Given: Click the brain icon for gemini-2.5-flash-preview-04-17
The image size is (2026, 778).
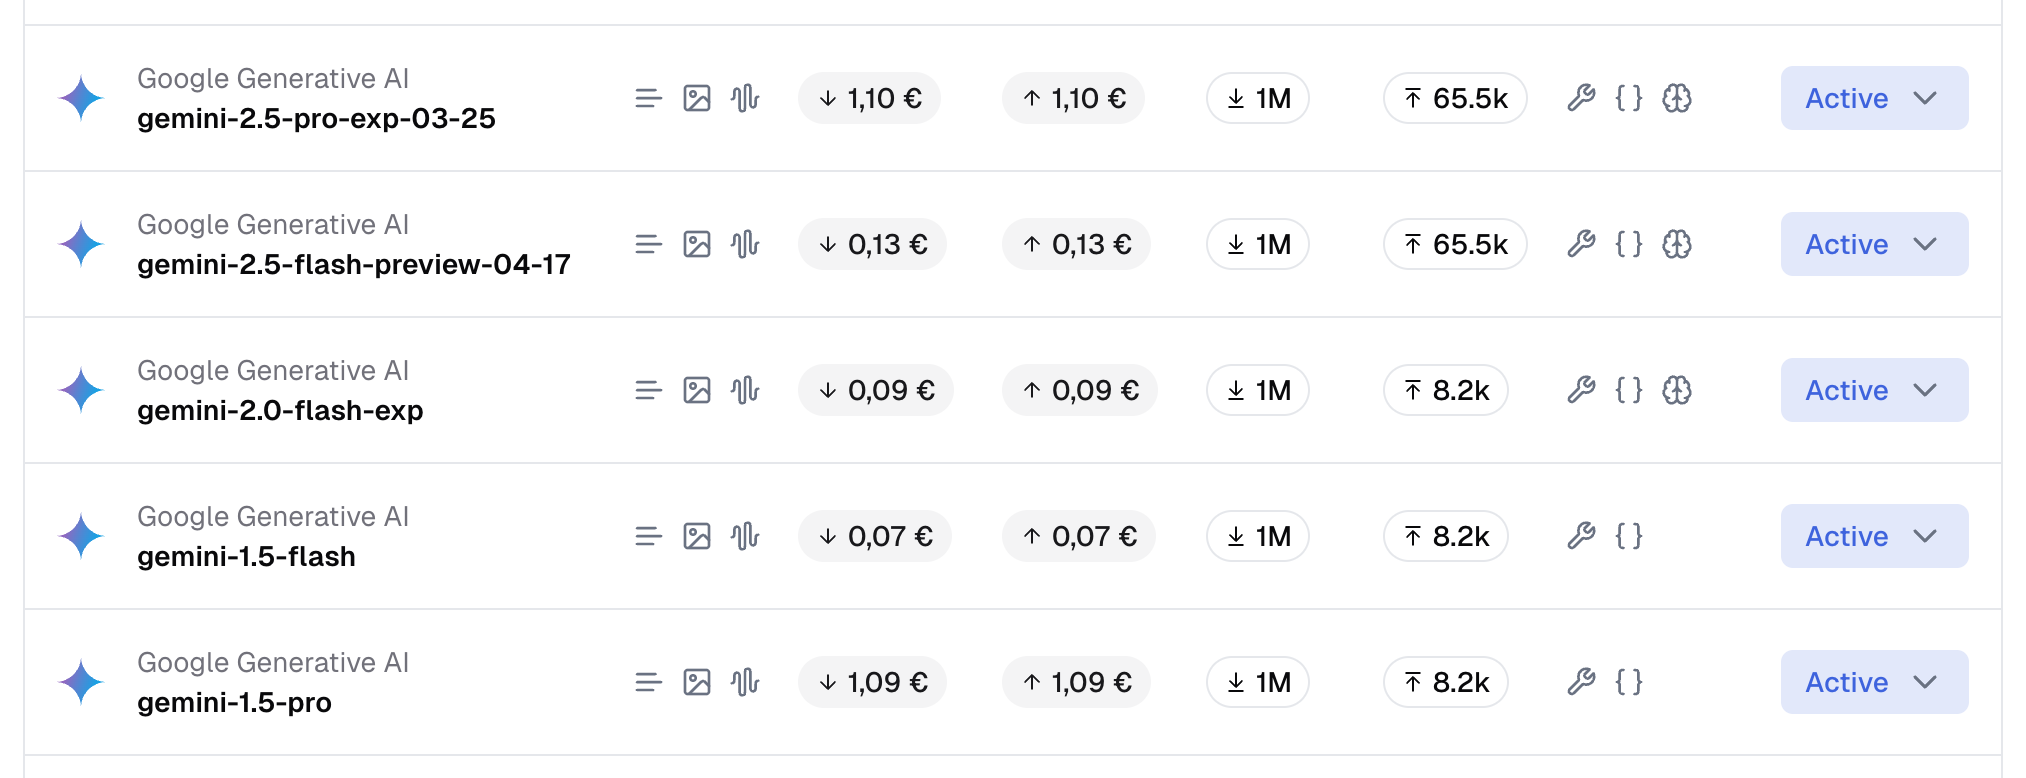Looking at the screenshot, I should (1677, 244).
